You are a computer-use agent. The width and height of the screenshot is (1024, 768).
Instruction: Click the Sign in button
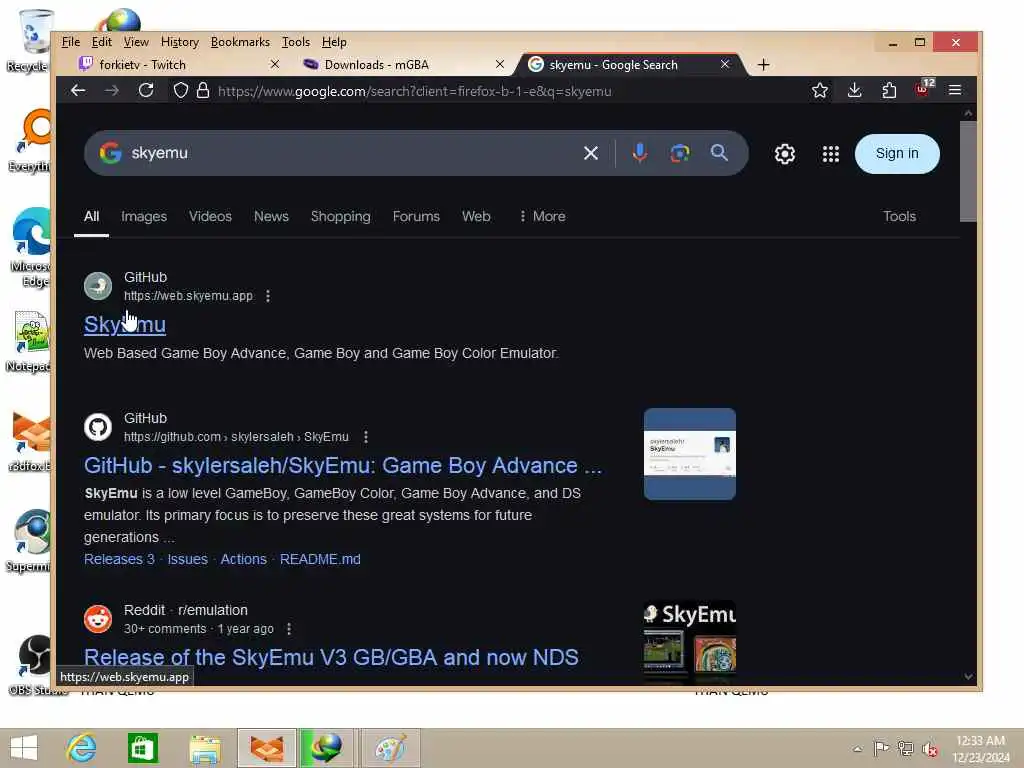(897, 153)
